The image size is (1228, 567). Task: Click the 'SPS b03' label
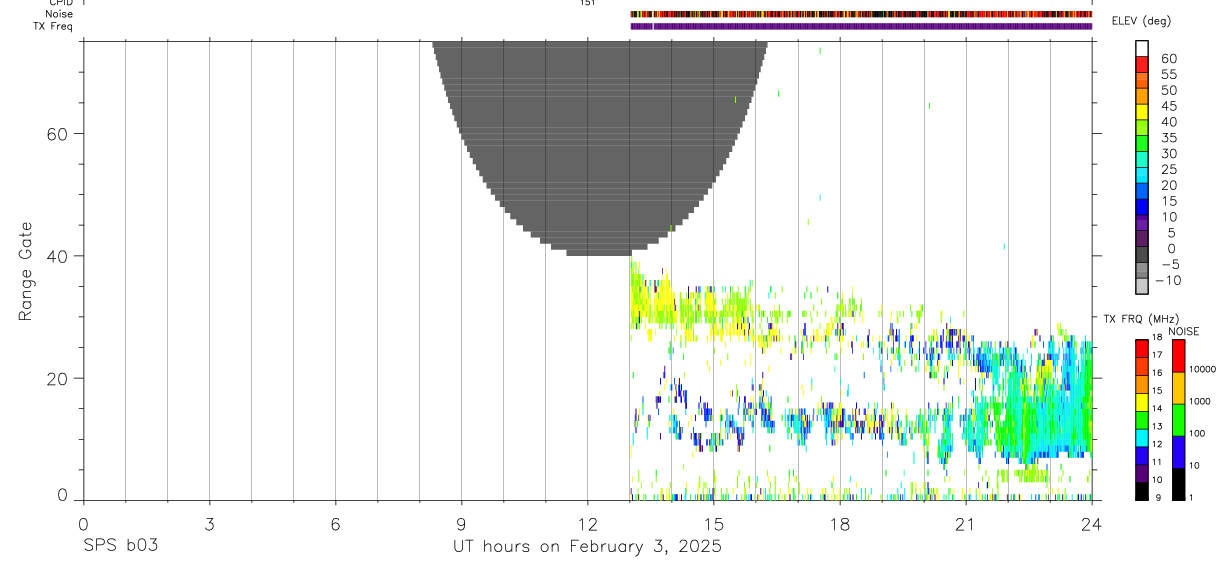click(x=121, y=546)
